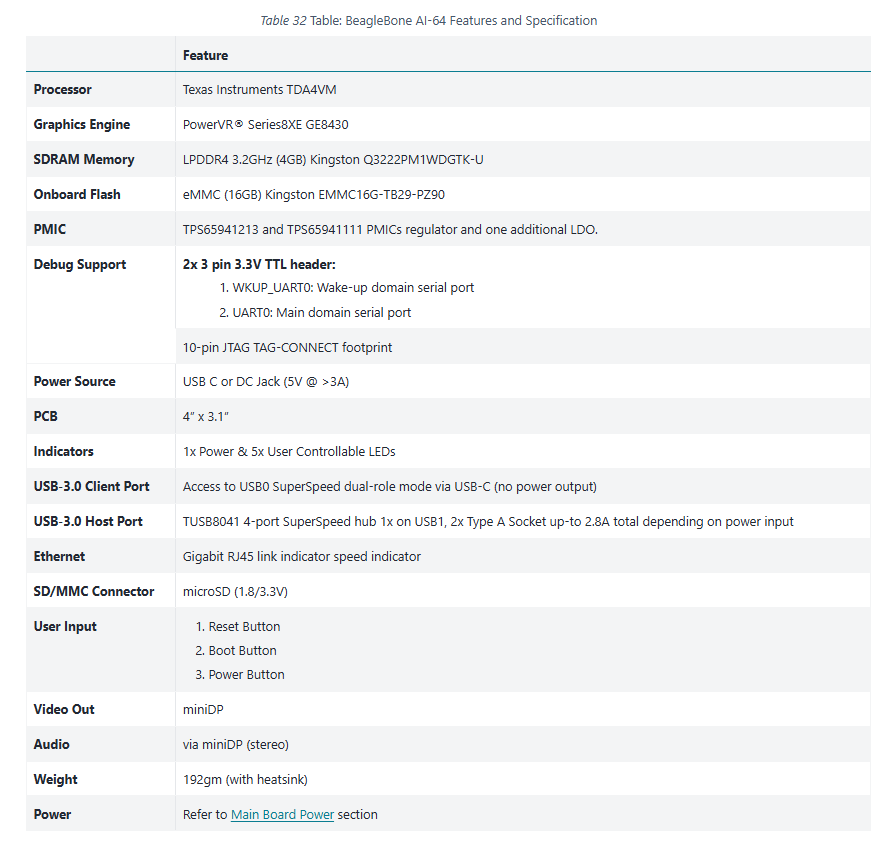Select the Processor row label
Viewport: 894px width, 848px height.
point(62,89)
